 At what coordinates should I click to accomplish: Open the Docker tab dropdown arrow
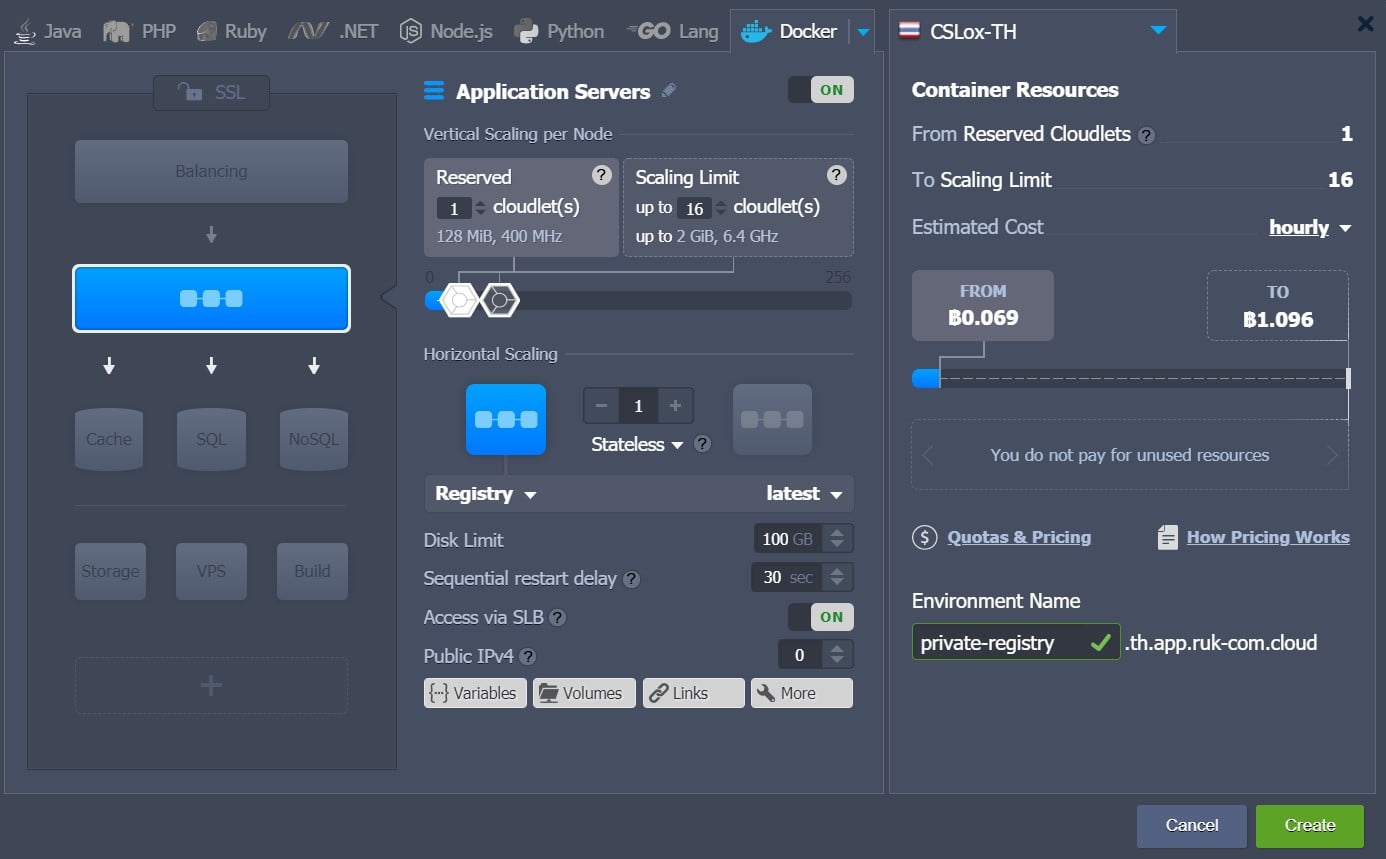(863, 32)
